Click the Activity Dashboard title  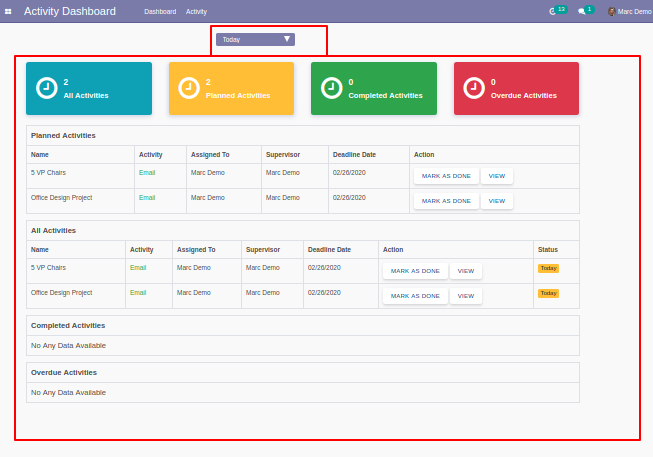70,11
